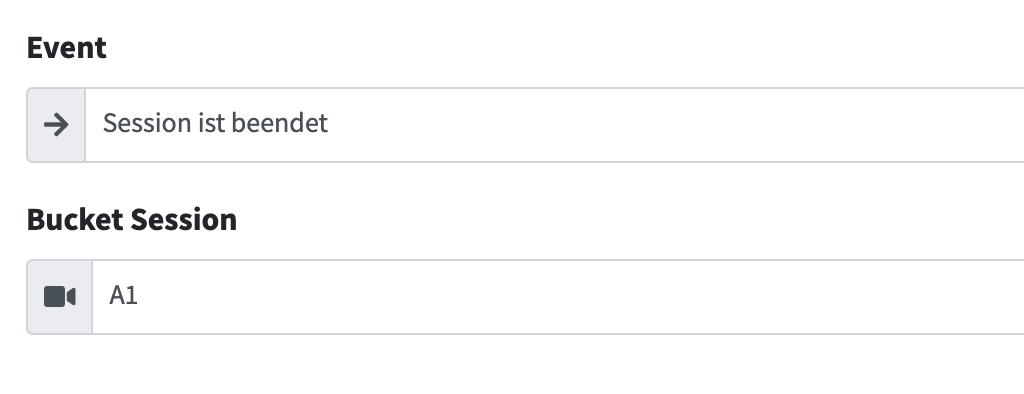Click the 'A1' value text

click(123, 295)
